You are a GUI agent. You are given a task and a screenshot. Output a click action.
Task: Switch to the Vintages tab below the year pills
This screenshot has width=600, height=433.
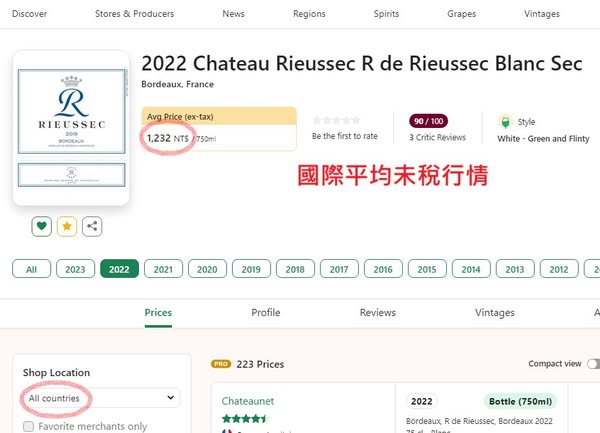tap(495, 313)
